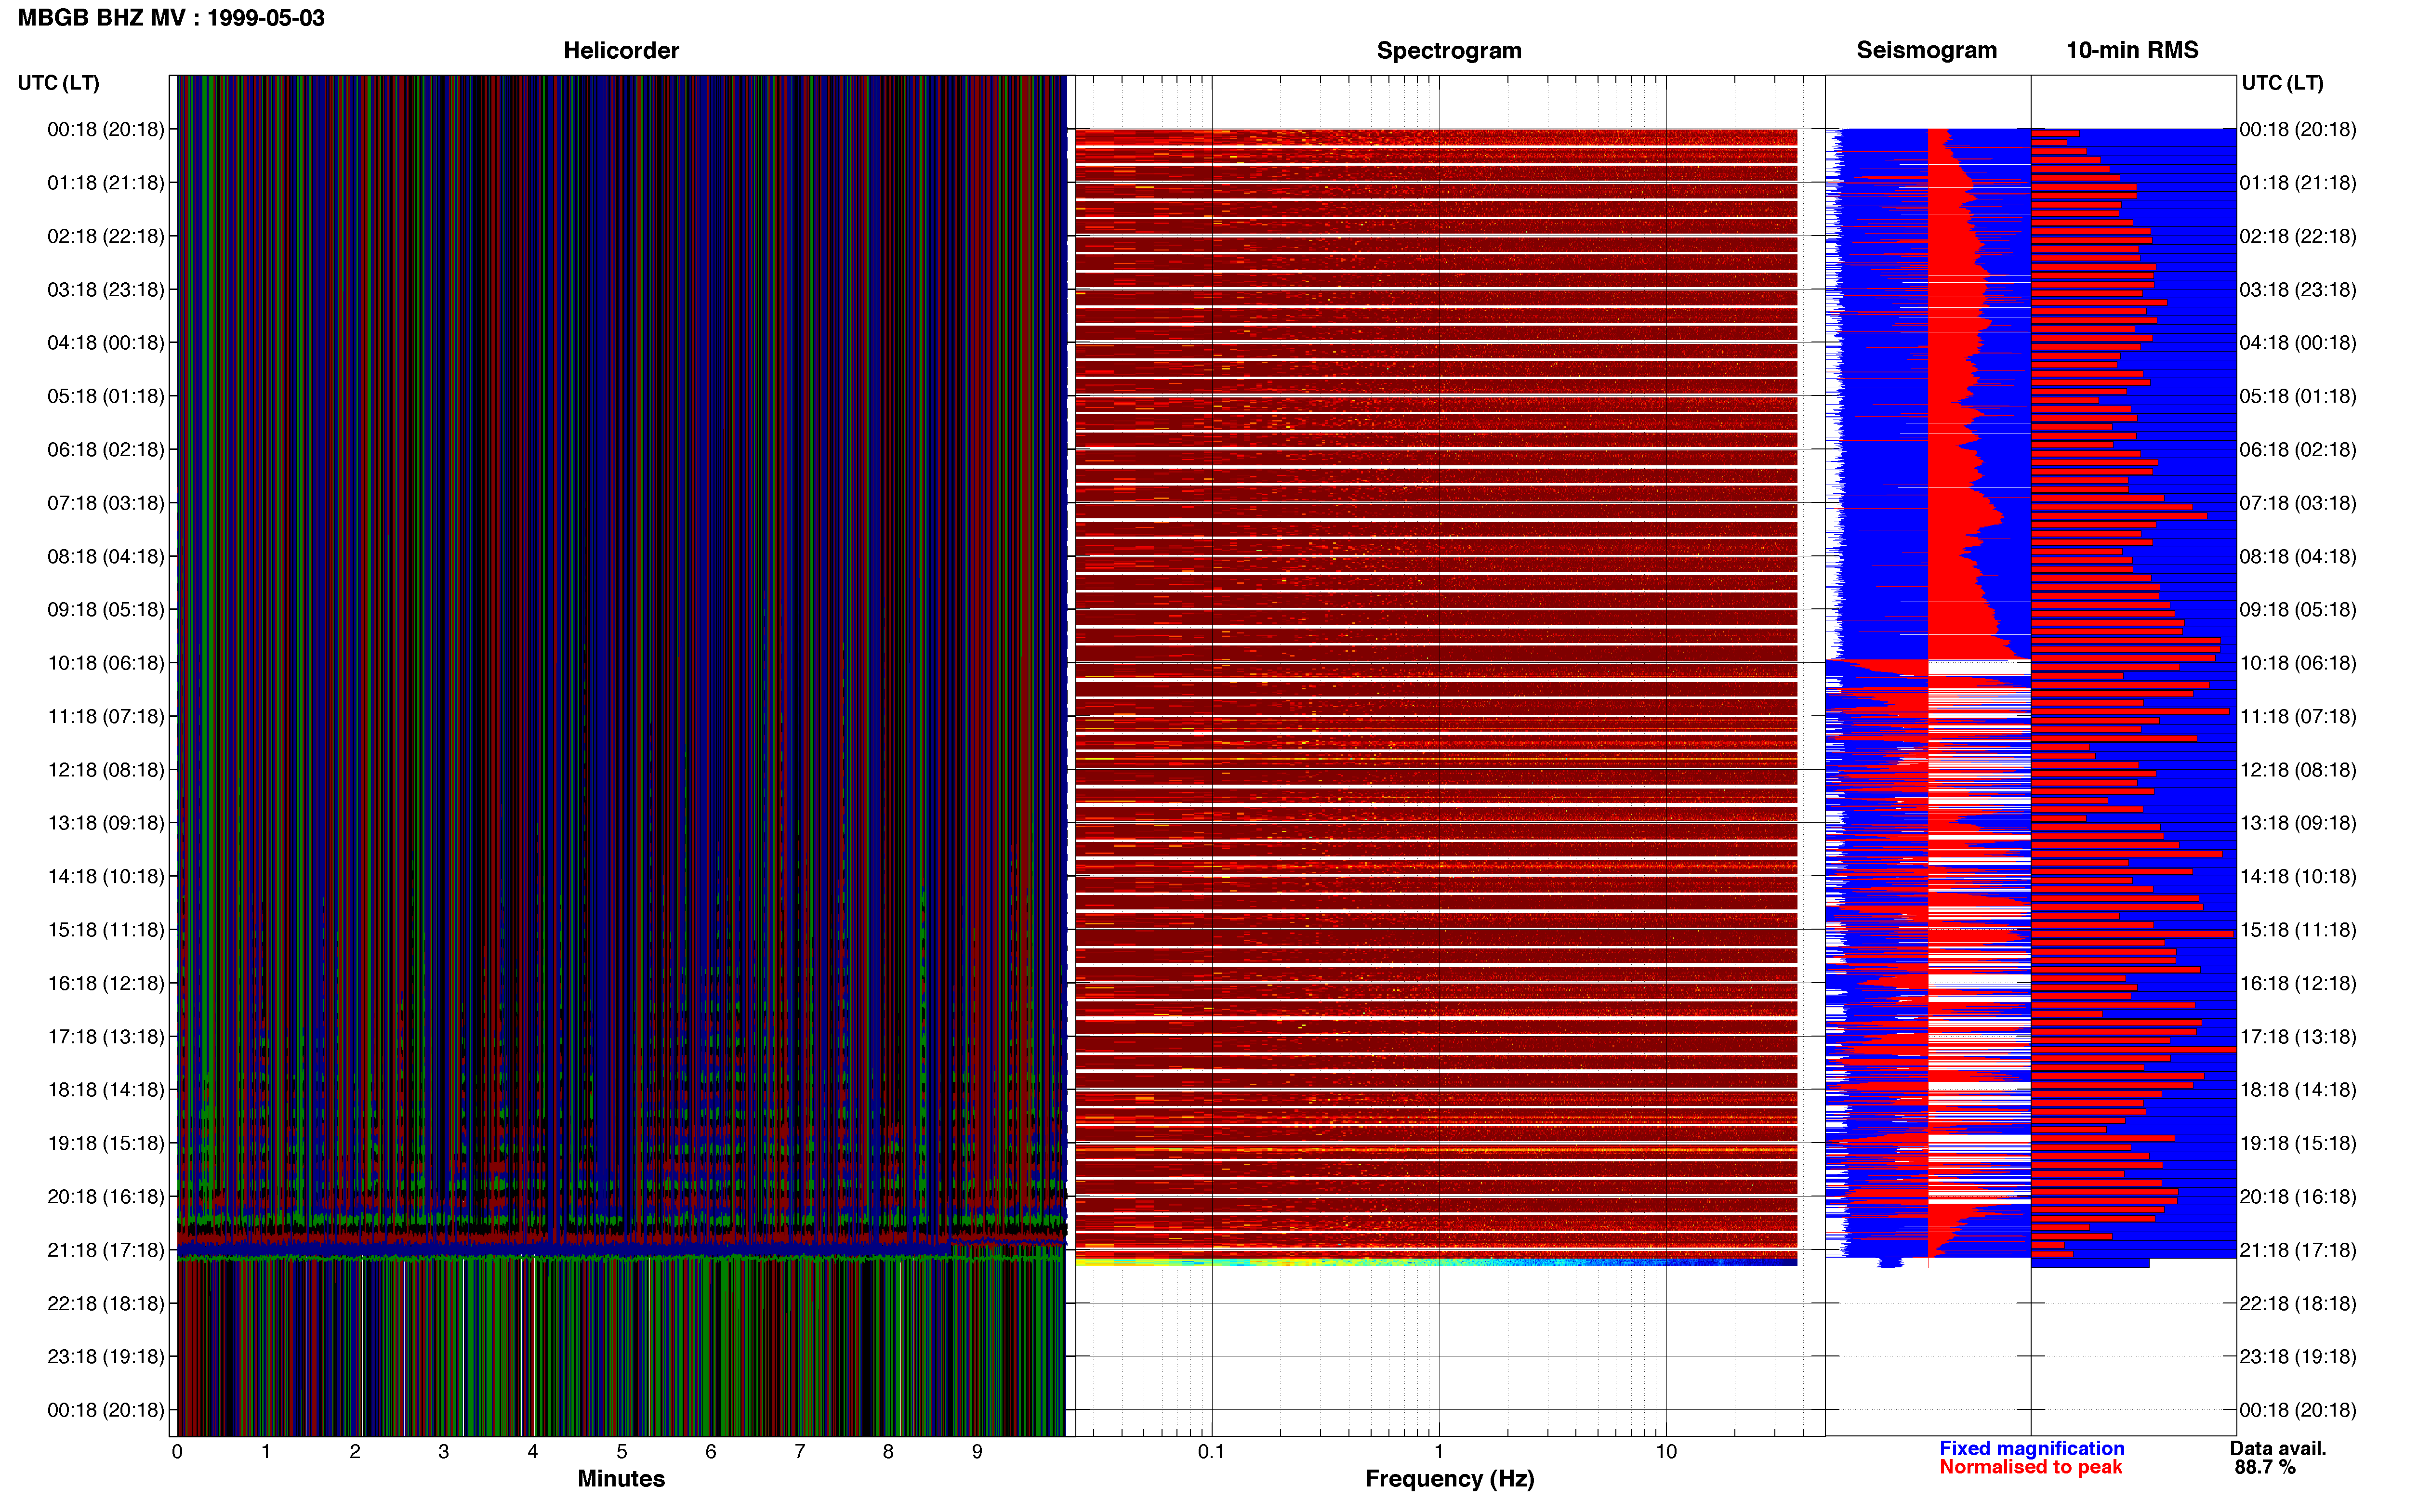The image size is (2418, 1512).
Task: Select left time label '05:18 (01:18)'
Action: coord(106,396)
